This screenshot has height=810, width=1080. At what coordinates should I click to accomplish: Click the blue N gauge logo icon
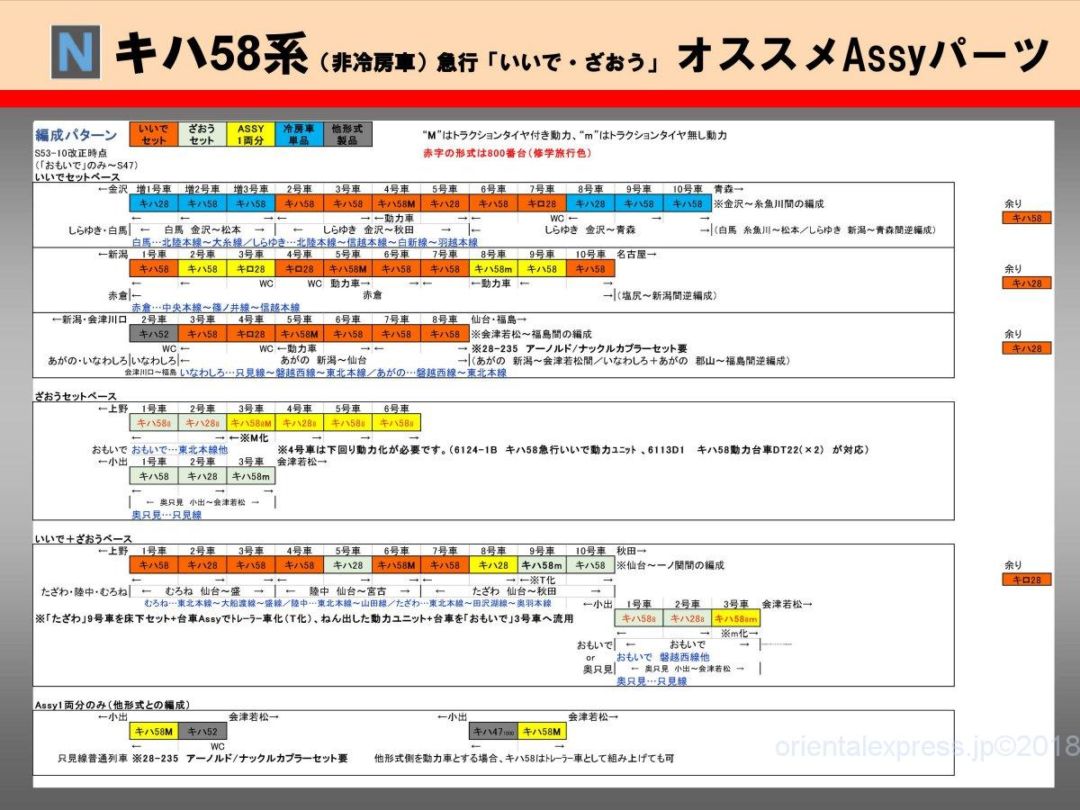pos(76,54)
